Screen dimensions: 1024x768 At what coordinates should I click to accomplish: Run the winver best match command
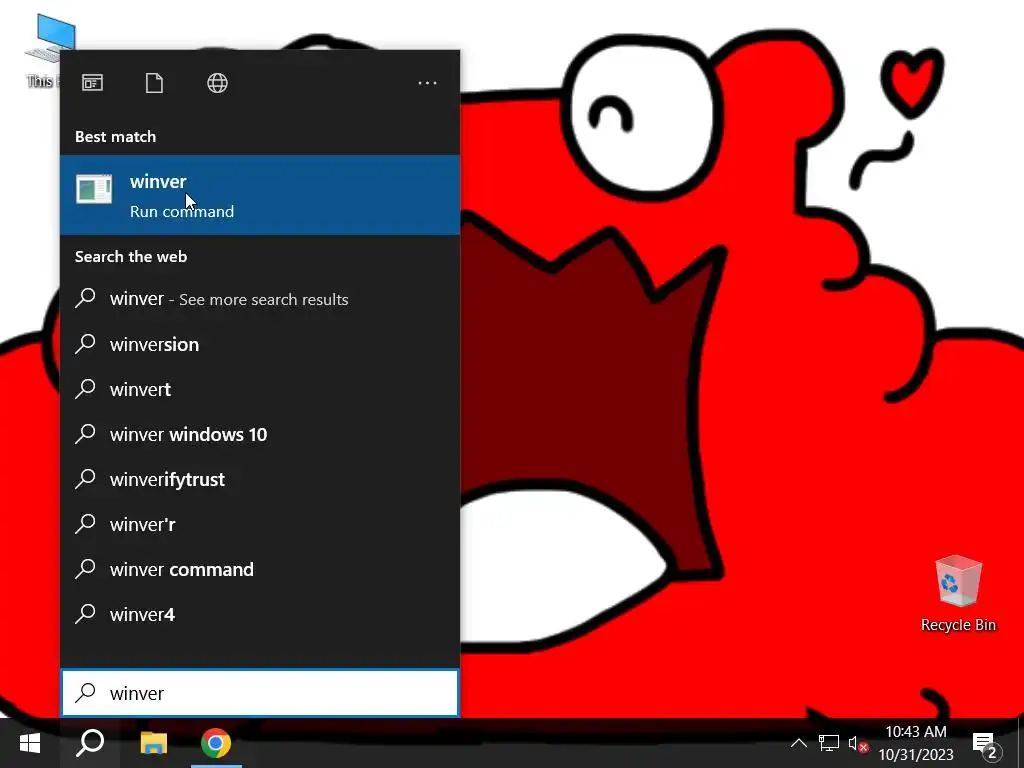pyautogui.click(x=260, y=195)
